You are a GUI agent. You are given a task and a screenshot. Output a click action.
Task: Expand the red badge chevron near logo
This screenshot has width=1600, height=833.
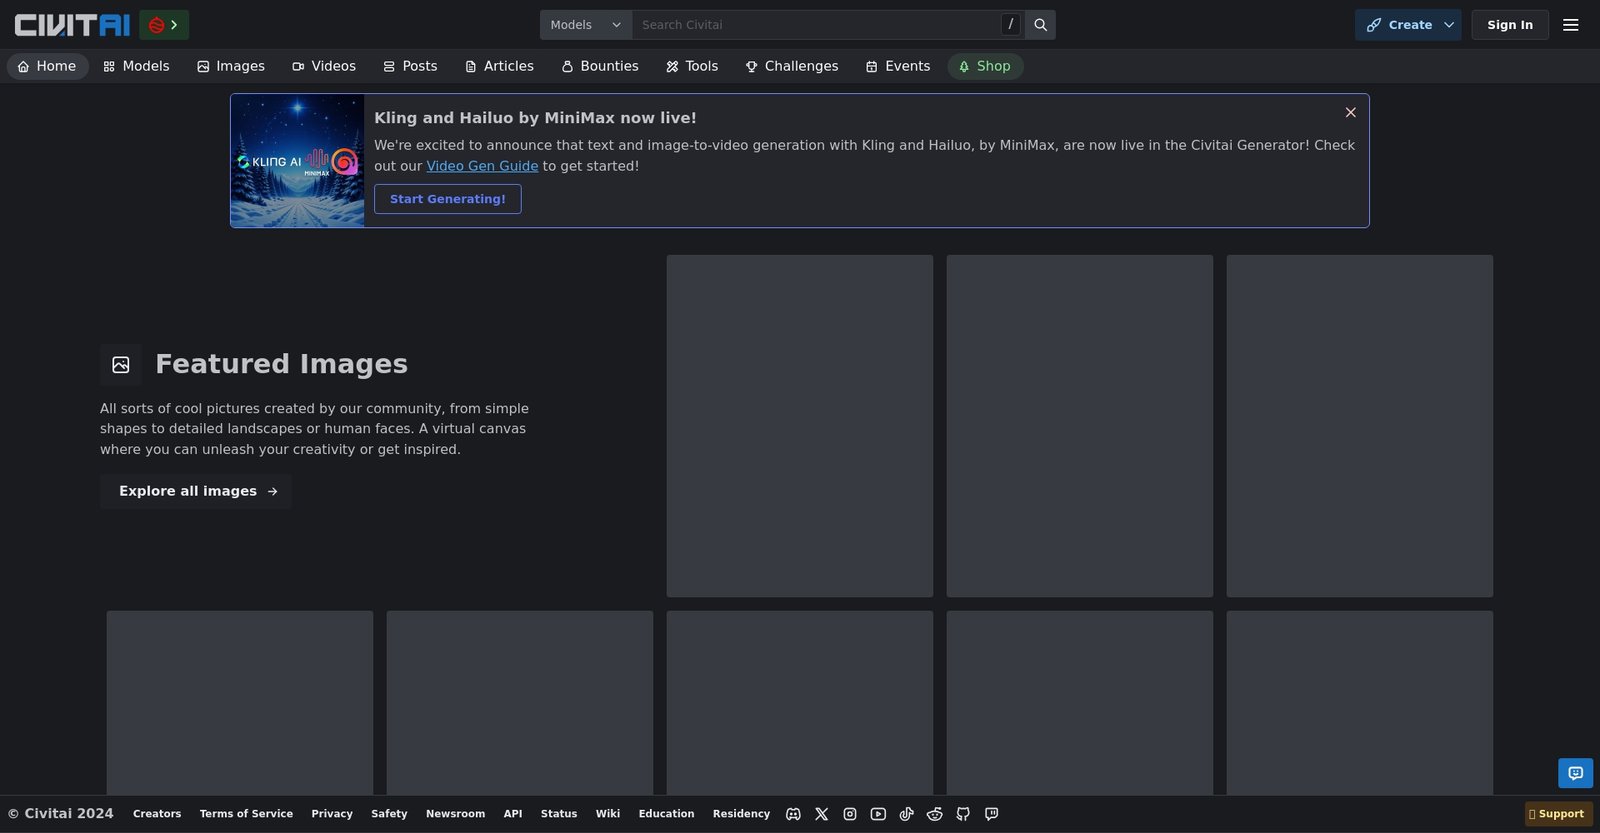point(164,25)
